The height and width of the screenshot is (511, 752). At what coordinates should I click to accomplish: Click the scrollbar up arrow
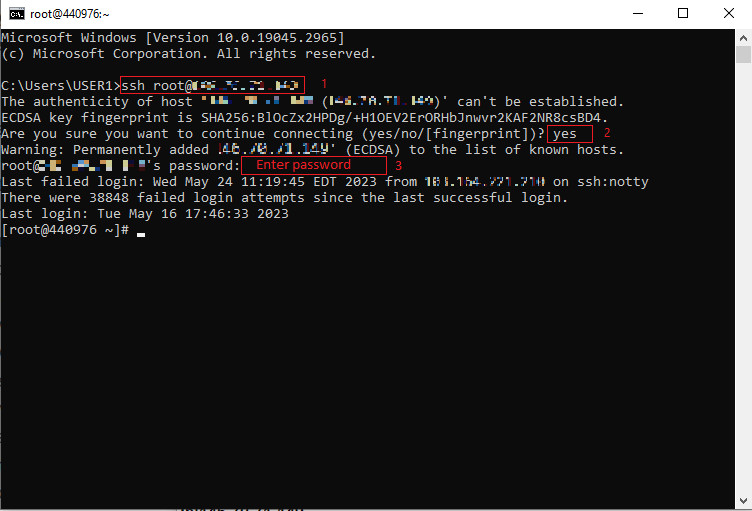[743, 37]
